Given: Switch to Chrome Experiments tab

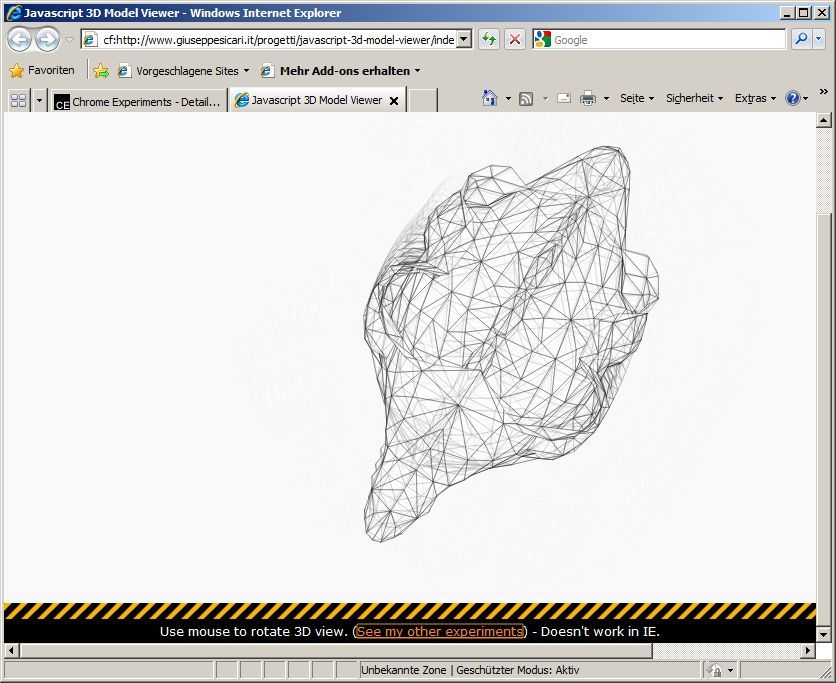Looking at the screenshot, I should [138, 101].
